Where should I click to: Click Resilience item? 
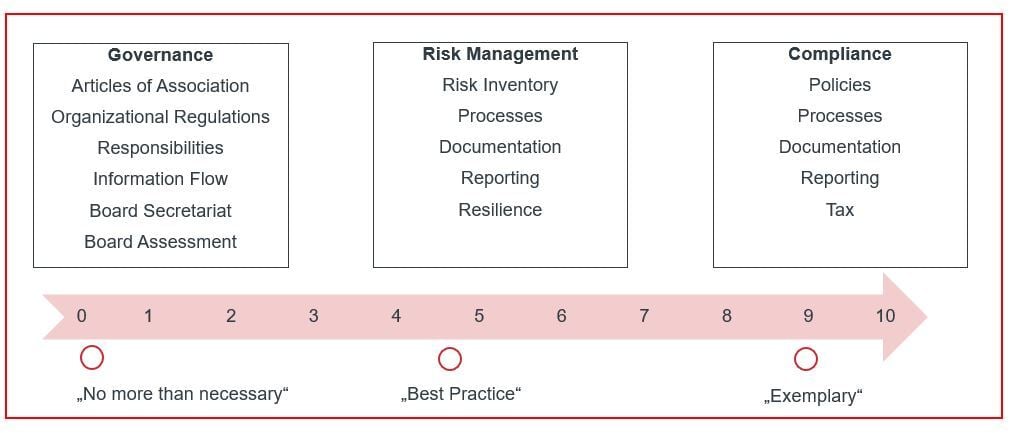(500, 210)
